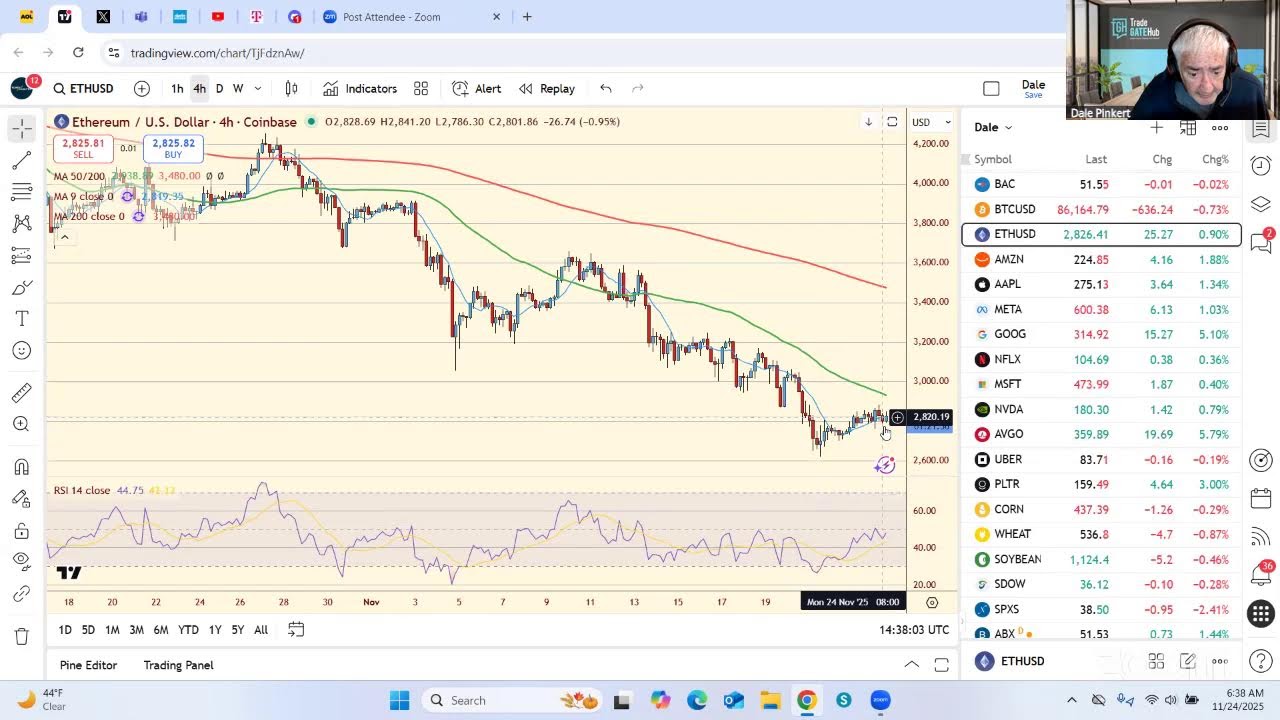Click the Windows taskbar Search box
The height and width of the screenshot is (720, 1280).
click(x=510, y=700)
